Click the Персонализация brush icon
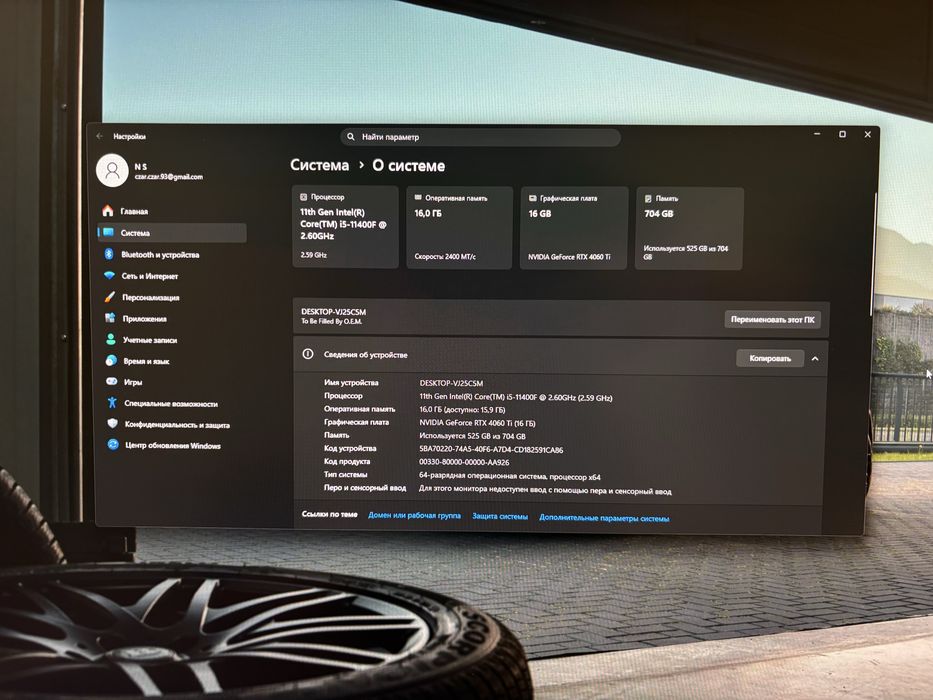Screen dimensions: 933x700 pos(109,296)
